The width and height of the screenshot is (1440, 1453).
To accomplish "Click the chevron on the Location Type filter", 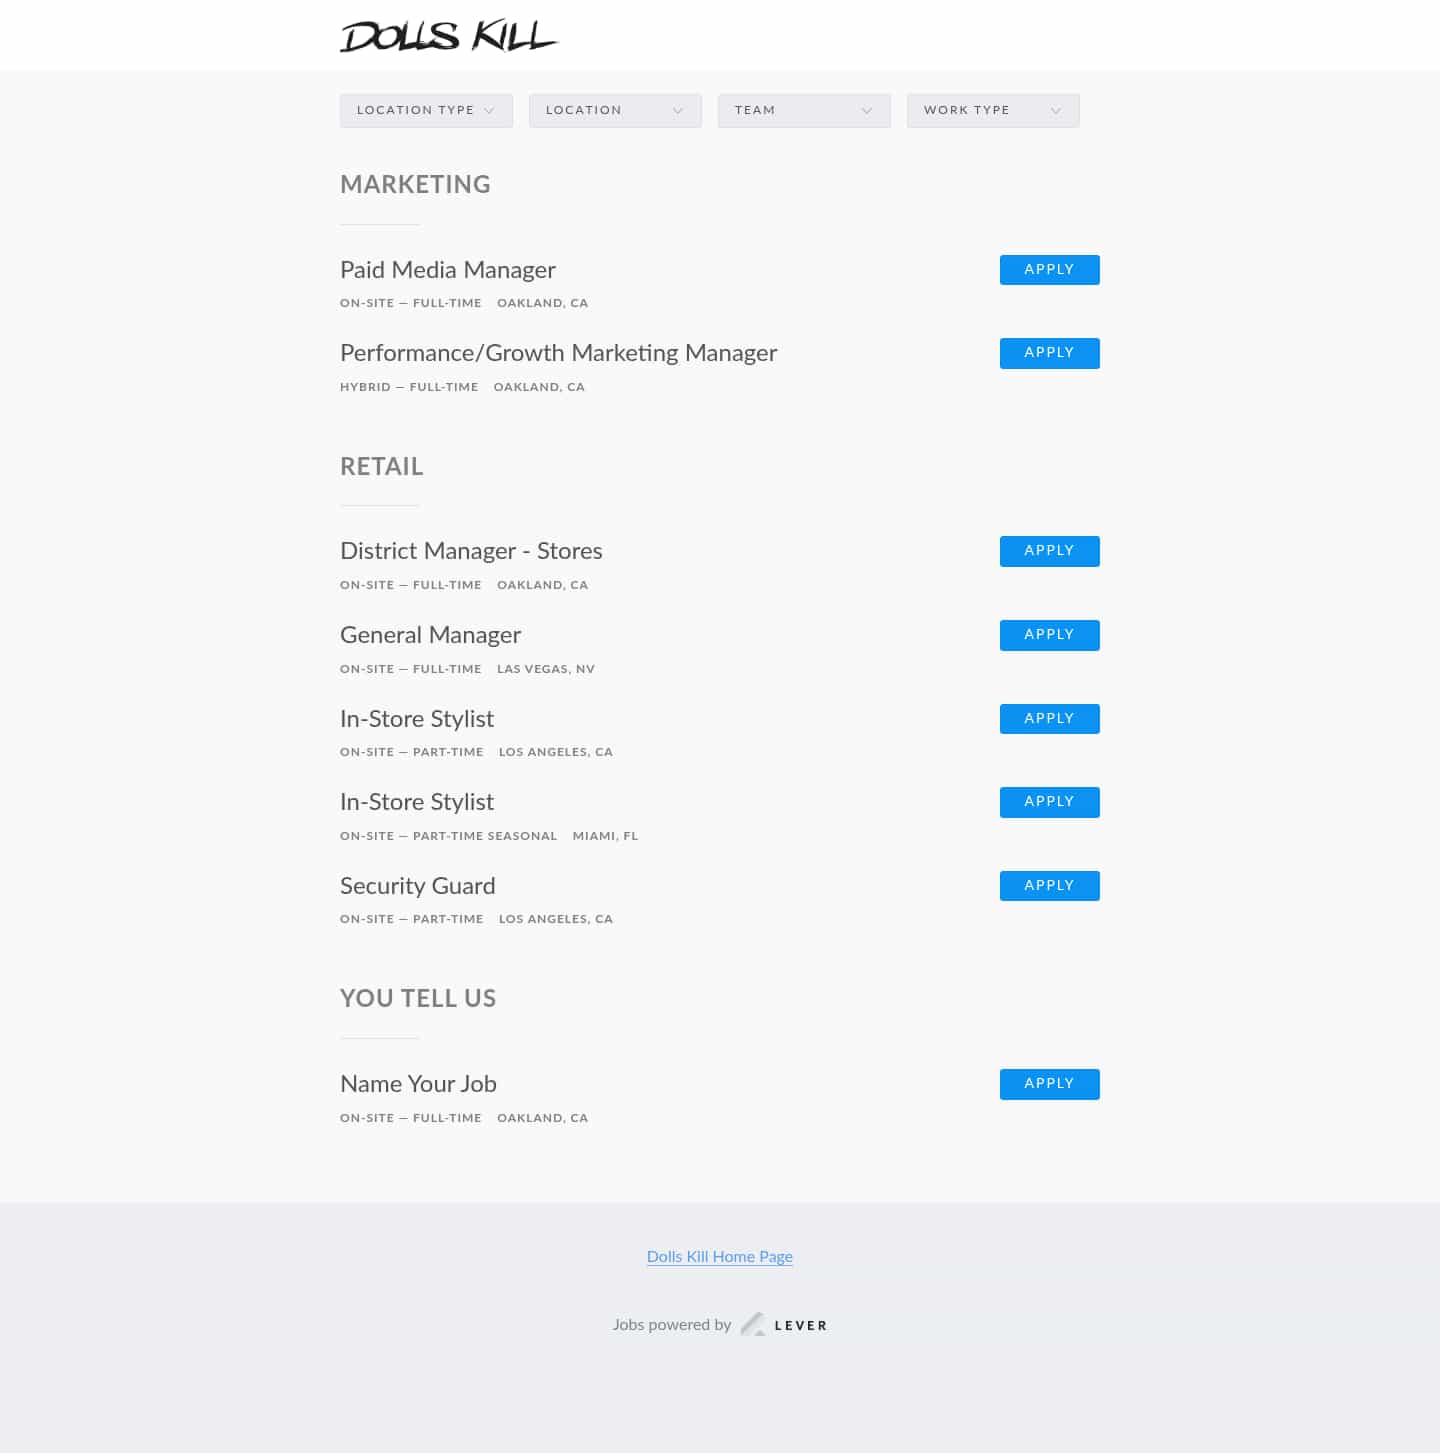I will point(490,110).
